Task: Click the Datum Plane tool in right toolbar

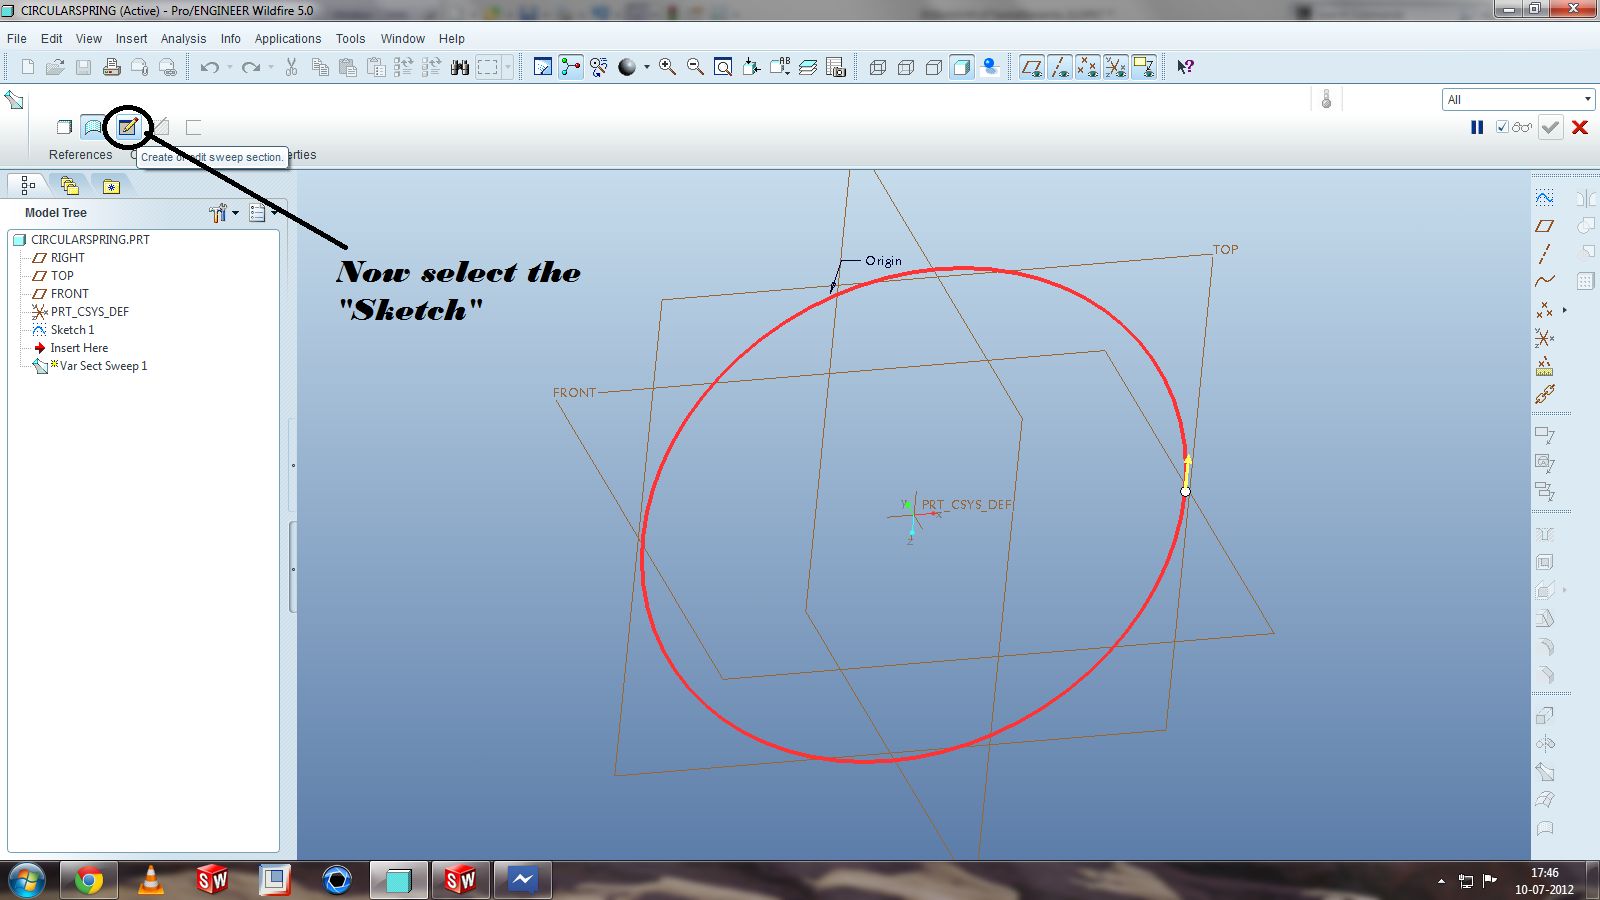Action: 1545,226
